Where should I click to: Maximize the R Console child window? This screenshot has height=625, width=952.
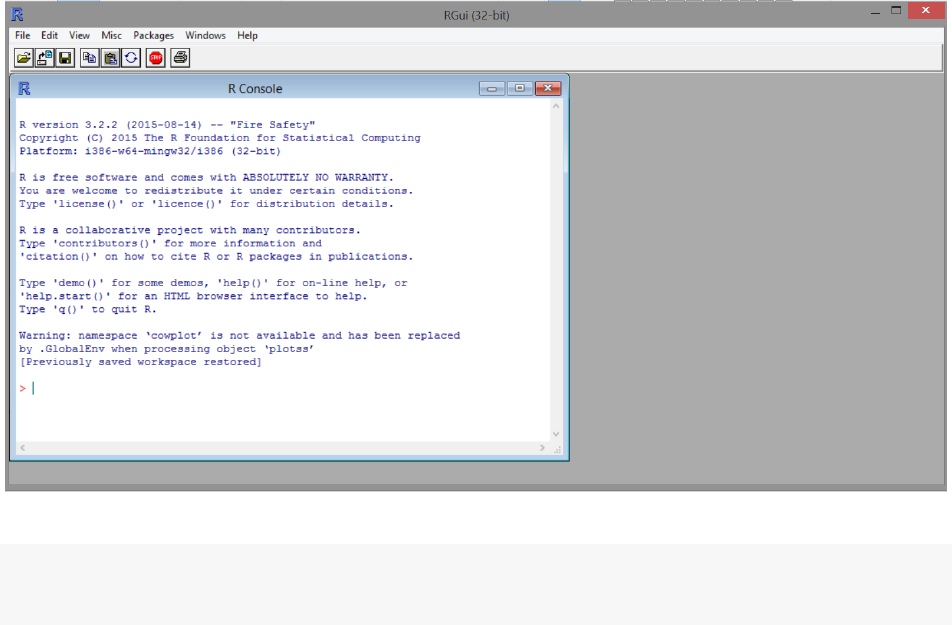[520, 89]
